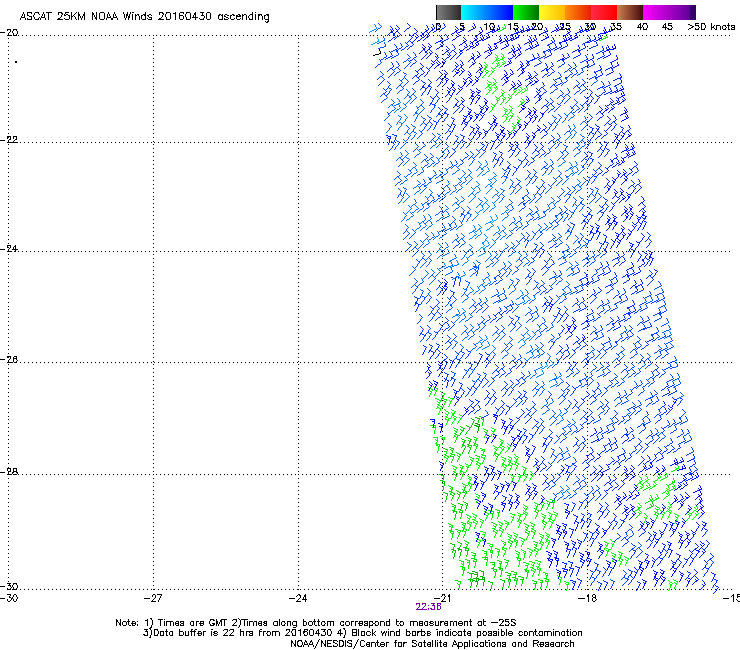Click the gray 0-5 knots color band
The width and height of the screenshot is (740, 650).
[x=448, y=12]
